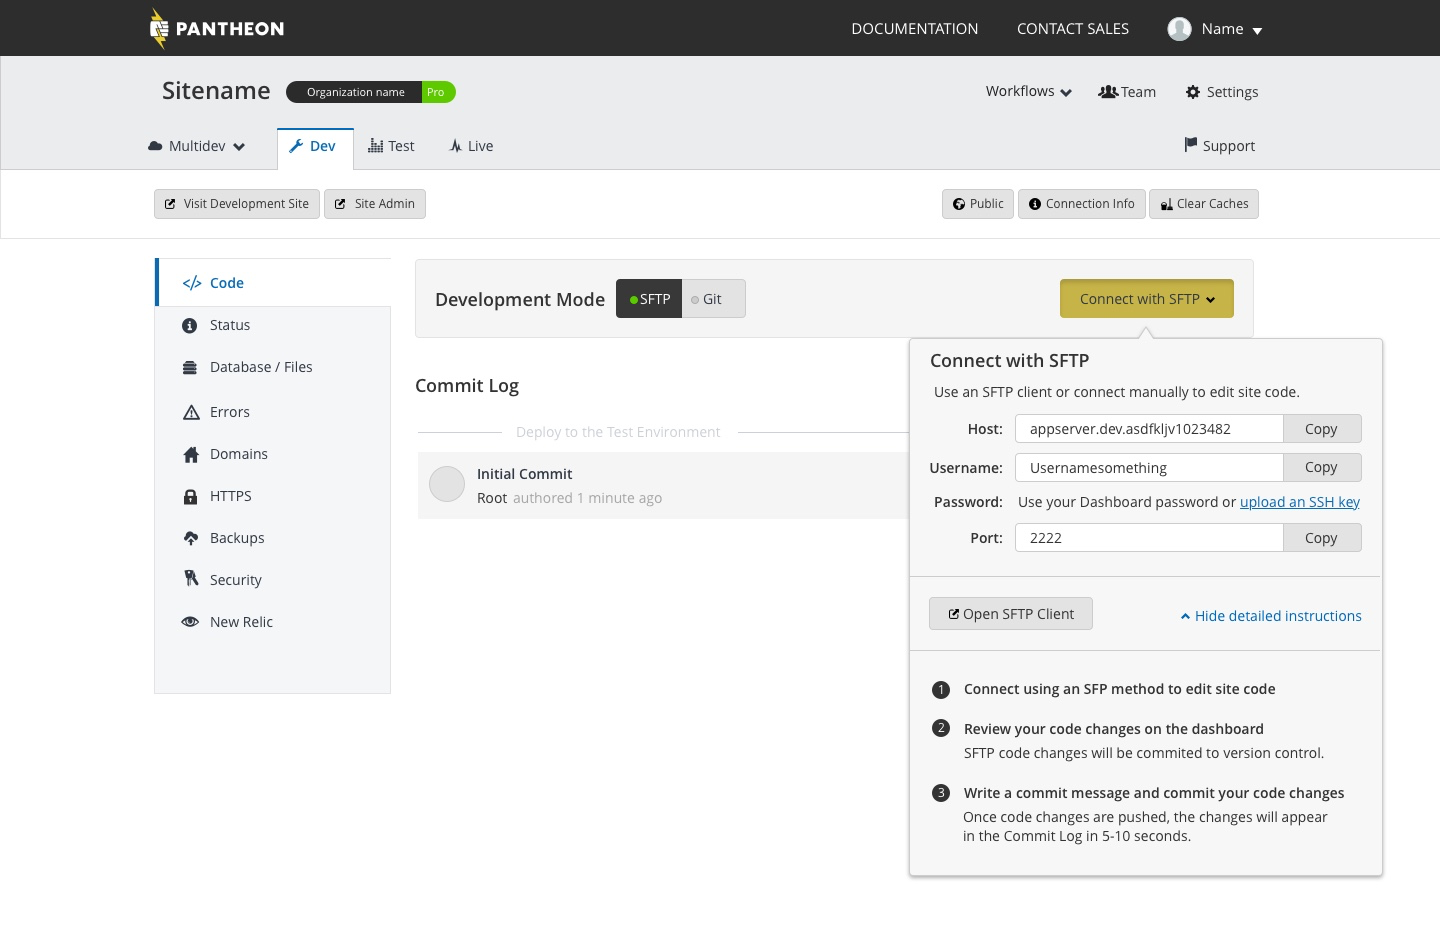
Task: Click the Initial Commit author avatar
Action: click(x=447, y=484)
